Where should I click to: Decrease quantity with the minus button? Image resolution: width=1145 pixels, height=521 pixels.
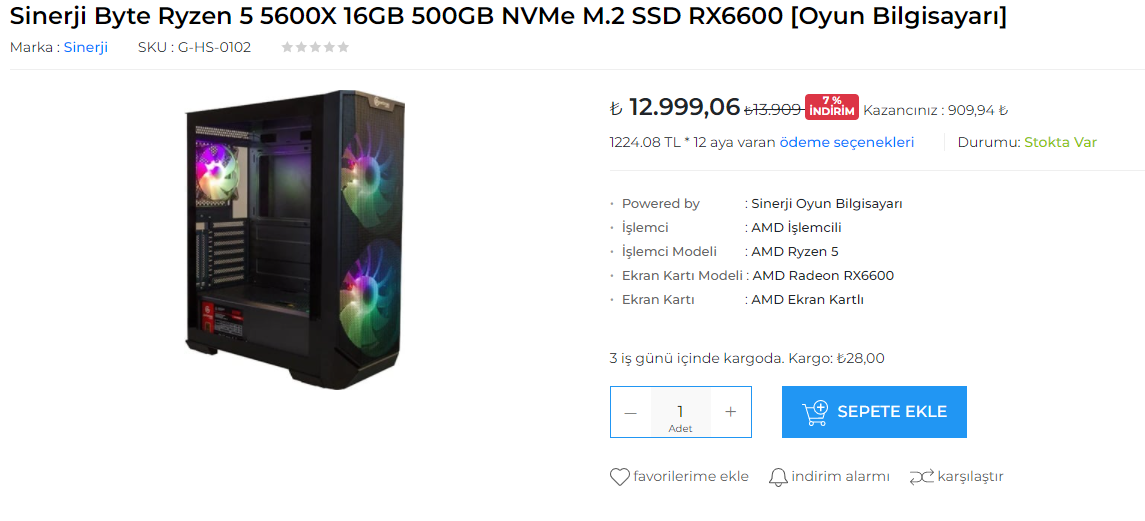click(x=630, y=412)
